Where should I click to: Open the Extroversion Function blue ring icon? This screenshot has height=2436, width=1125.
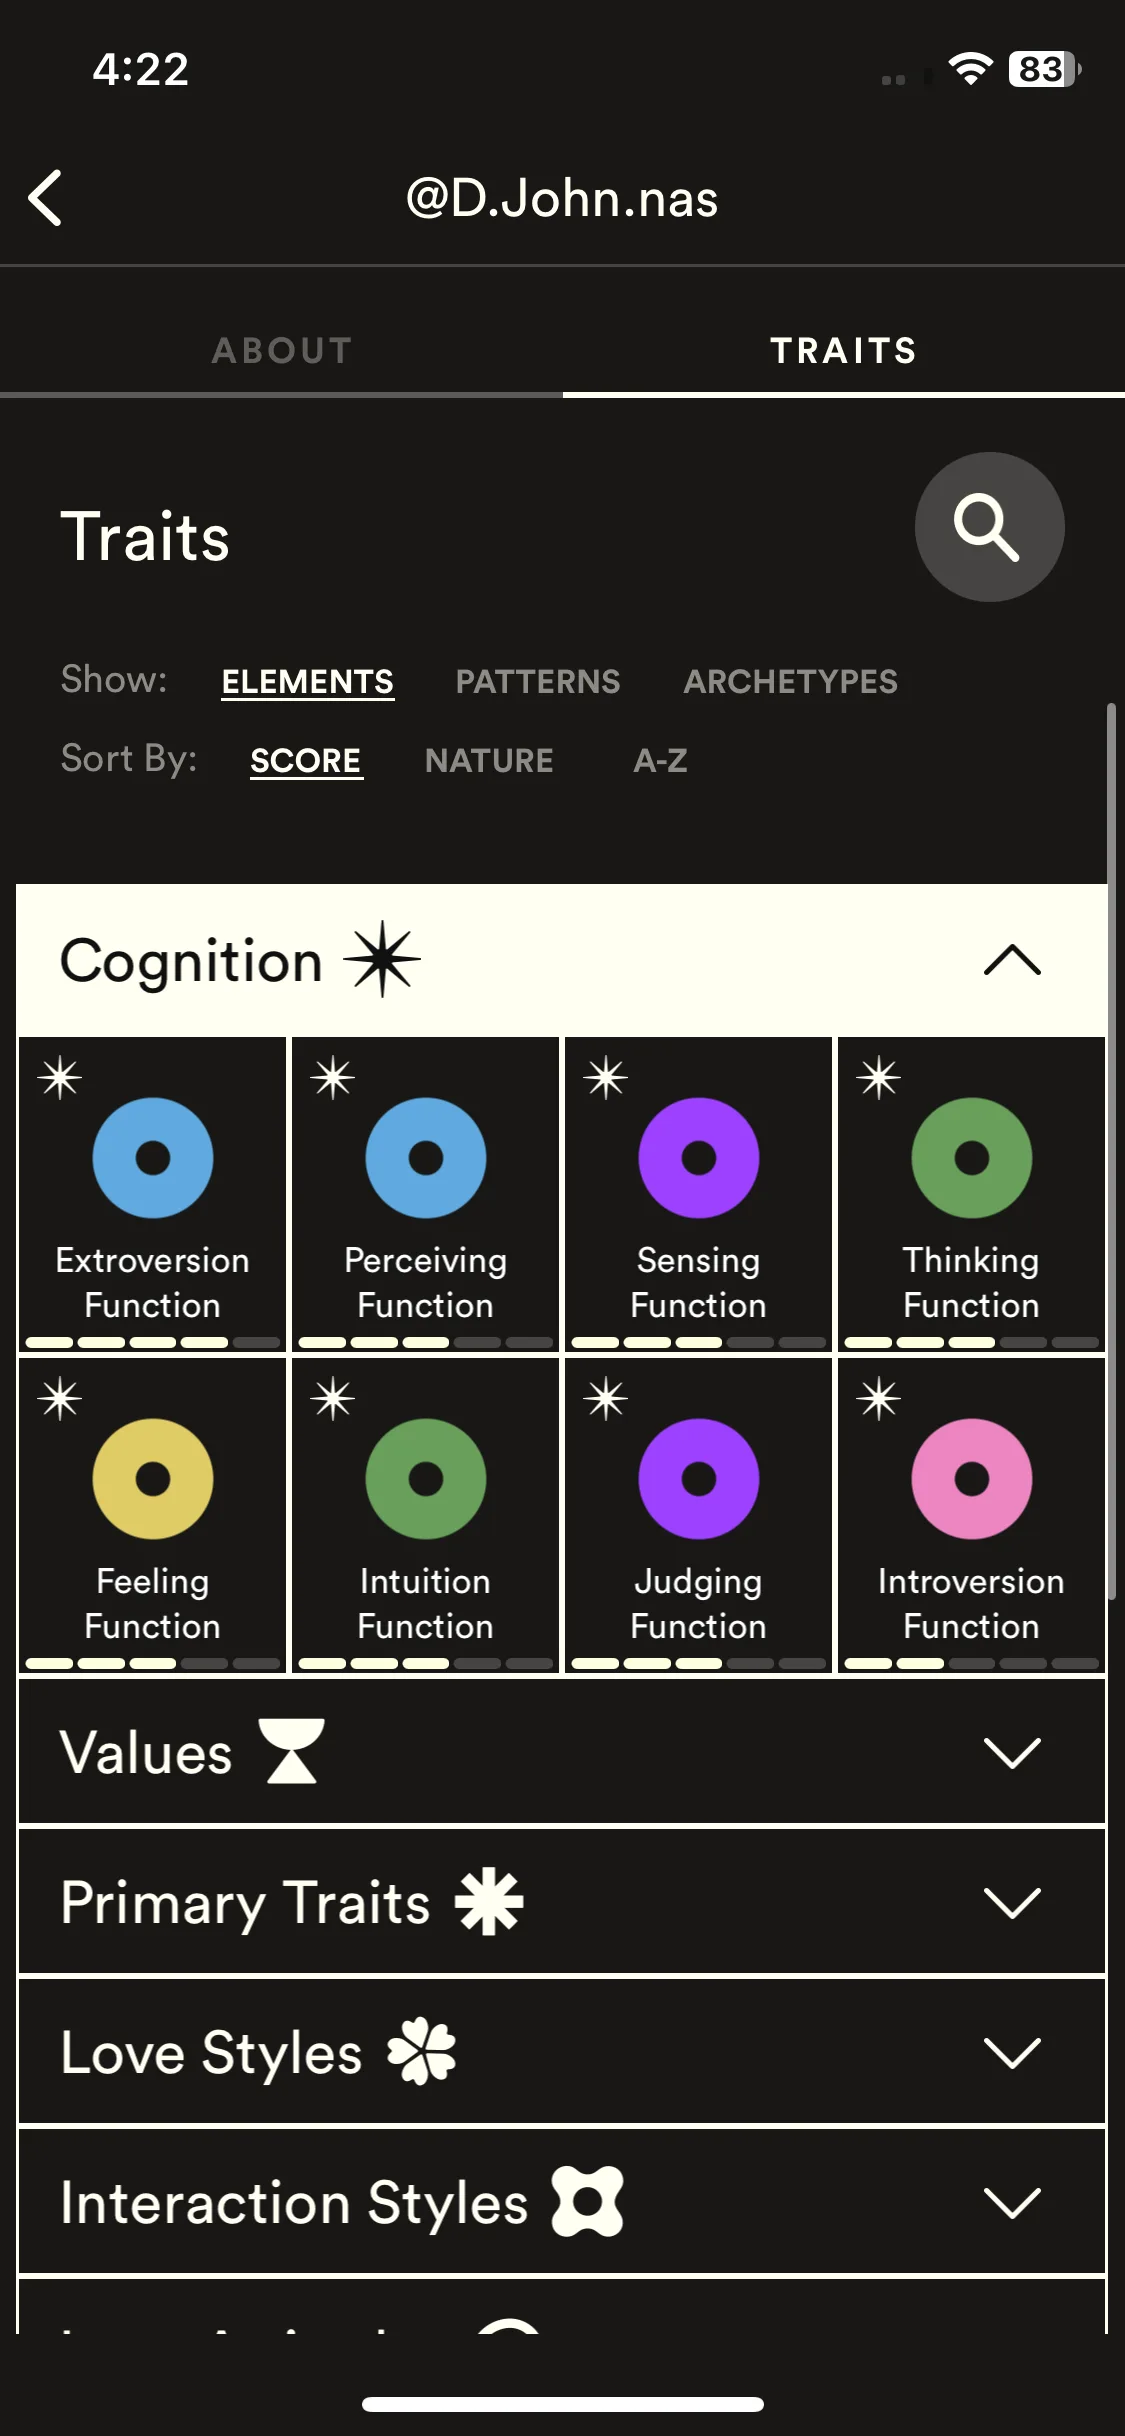coord(153,1158)
